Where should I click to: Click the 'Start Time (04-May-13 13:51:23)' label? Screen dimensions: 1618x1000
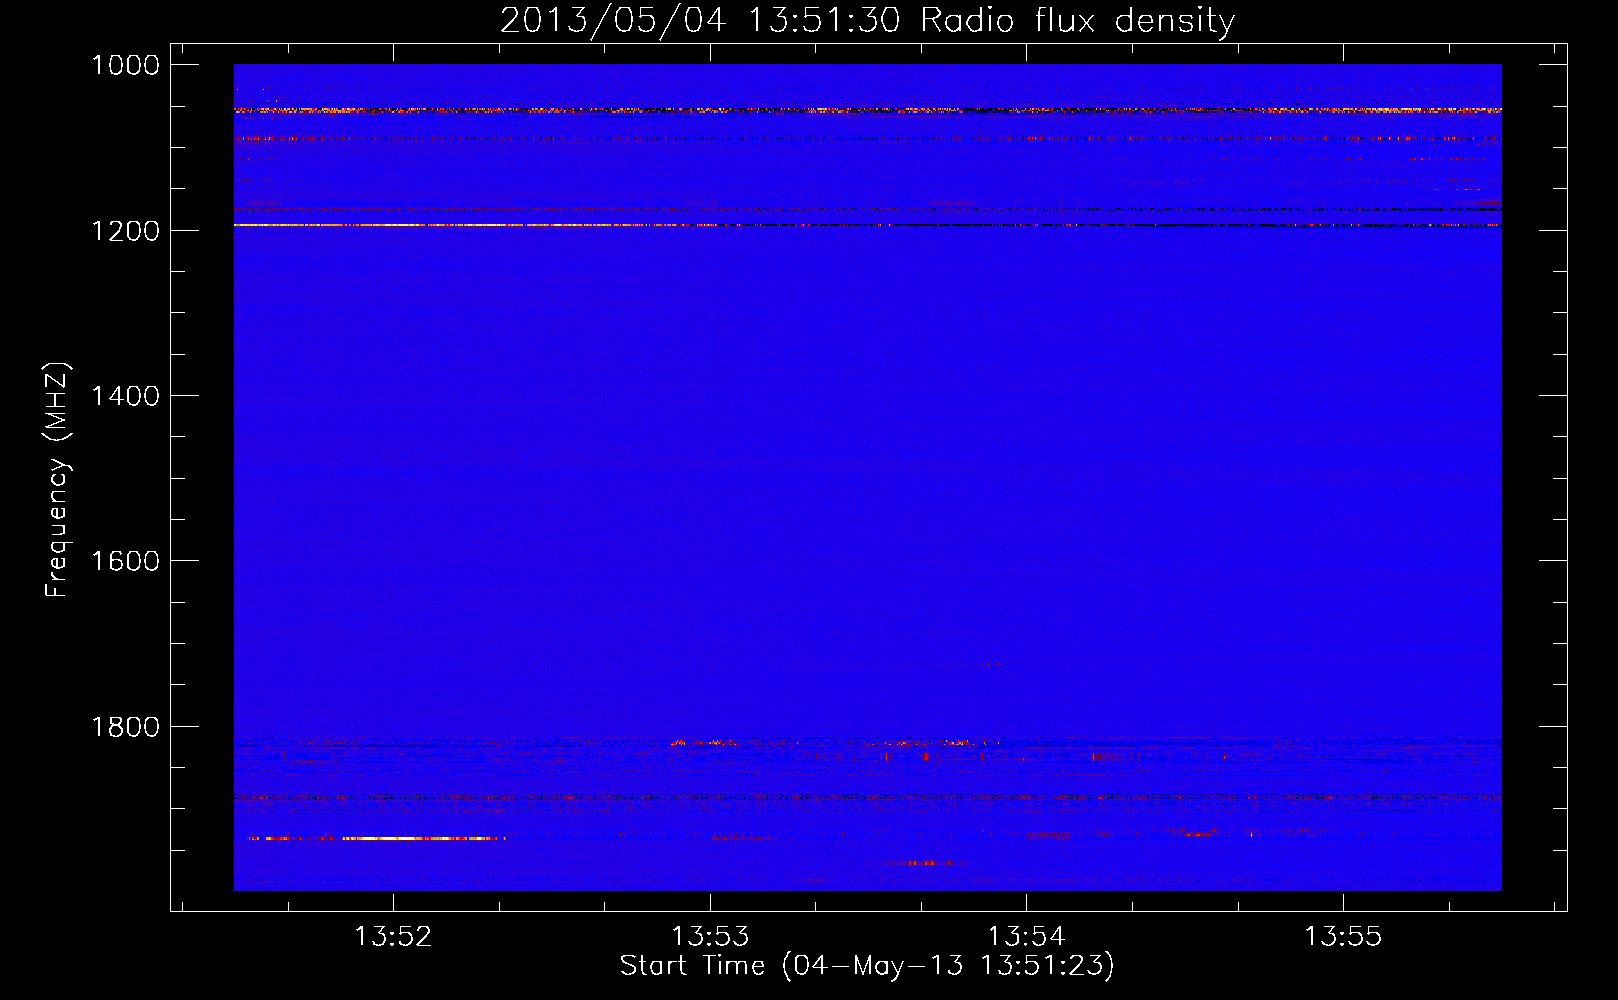click(866, 966)
